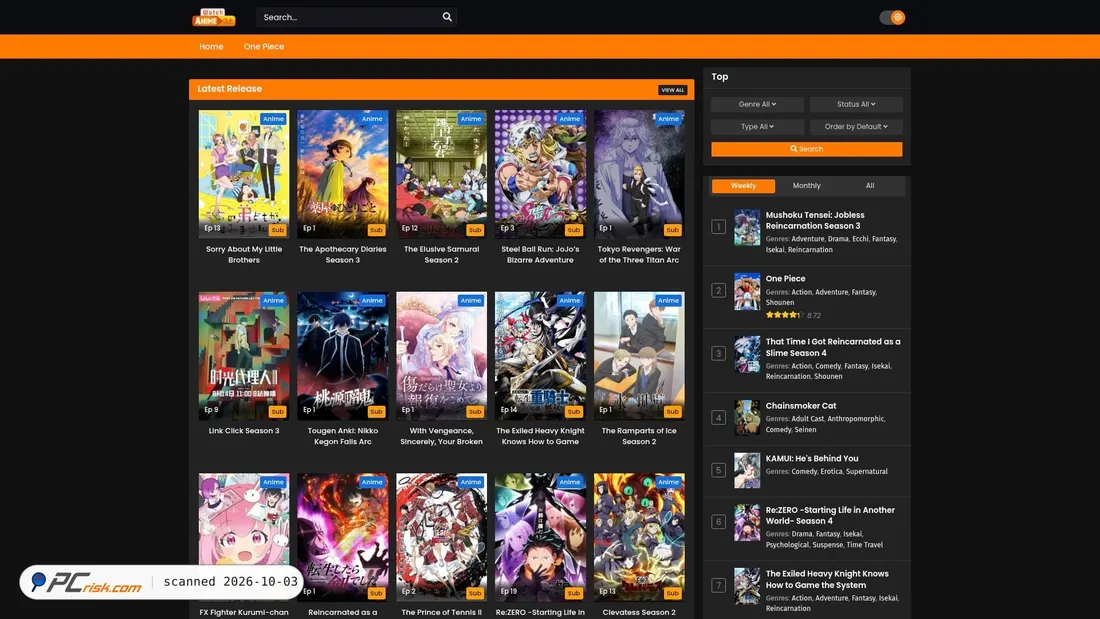Screen dimensions: 1100x619
Task: Click Chainsmoker Cat small thumbnail
Action: tap(747, 418)
